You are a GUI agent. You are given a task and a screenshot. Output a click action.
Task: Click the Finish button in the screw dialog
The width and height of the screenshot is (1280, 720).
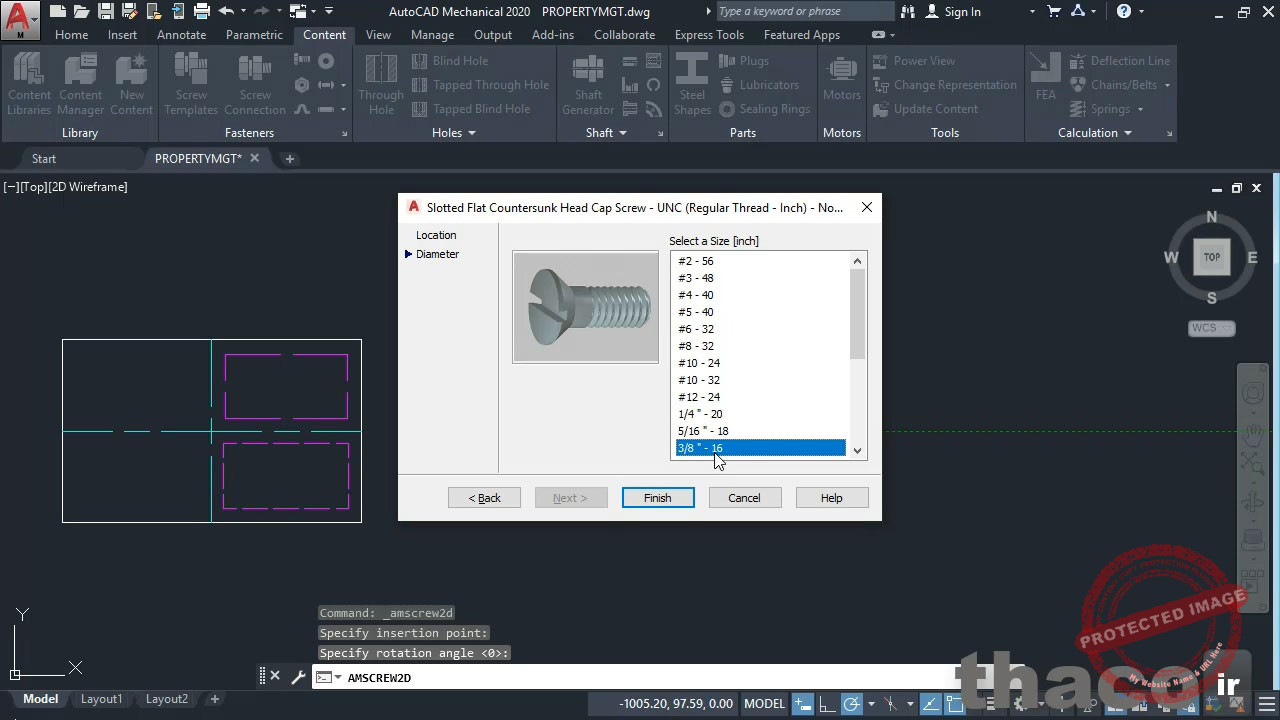click(657, 497)
